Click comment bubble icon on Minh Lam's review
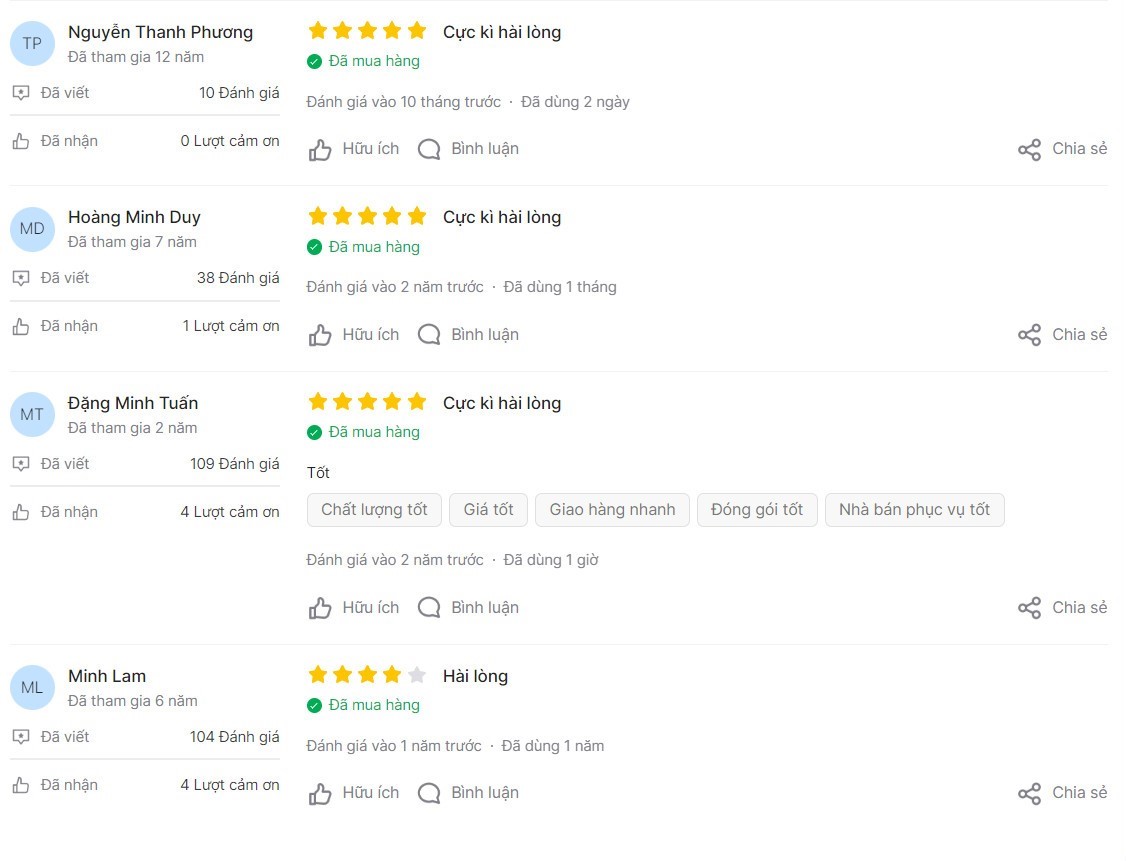 click(x=429, y=793)
